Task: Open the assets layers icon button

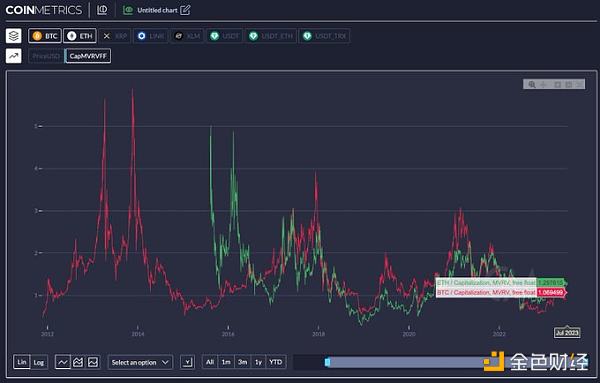Action: coord(14,36)
